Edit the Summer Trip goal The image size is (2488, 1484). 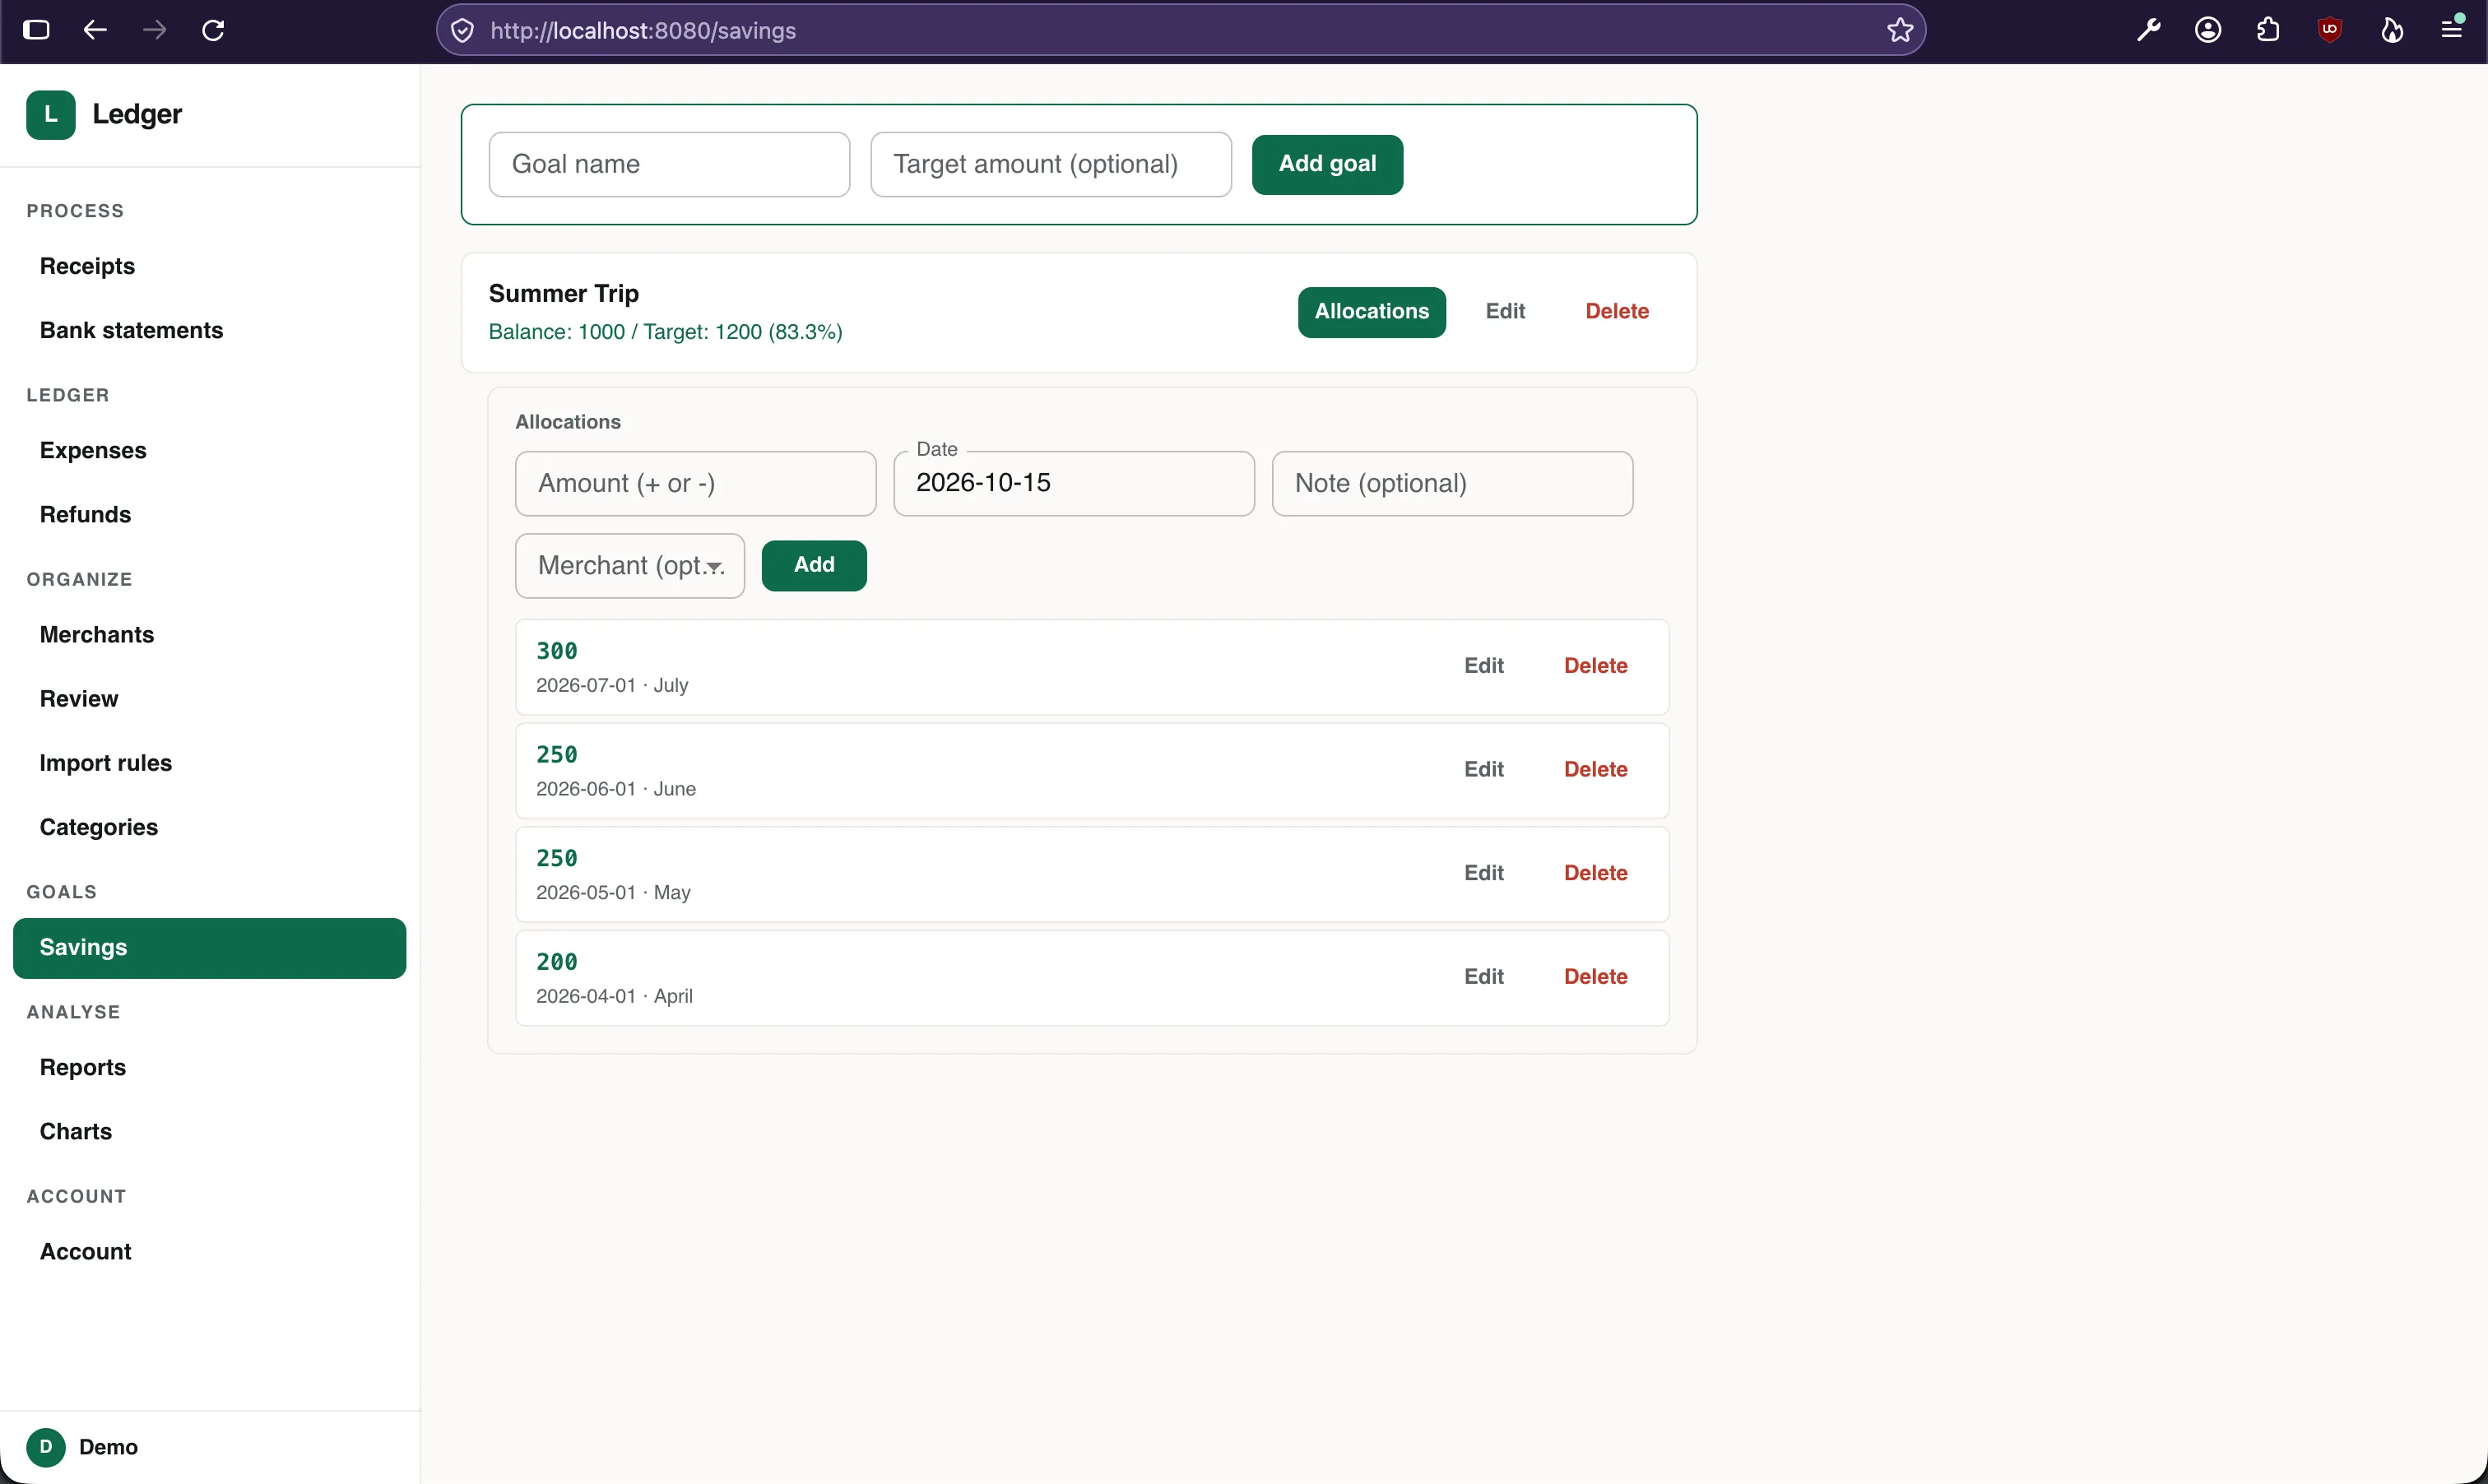coord(1505,312)
